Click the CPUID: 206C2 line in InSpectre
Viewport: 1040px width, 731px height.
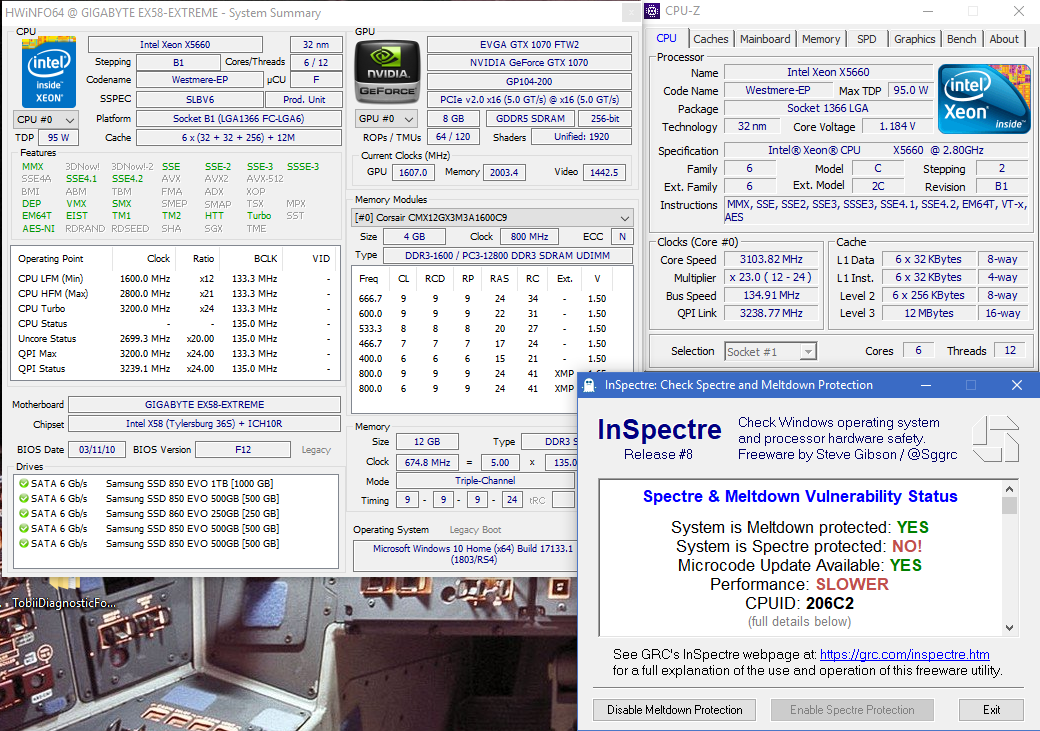799,604
